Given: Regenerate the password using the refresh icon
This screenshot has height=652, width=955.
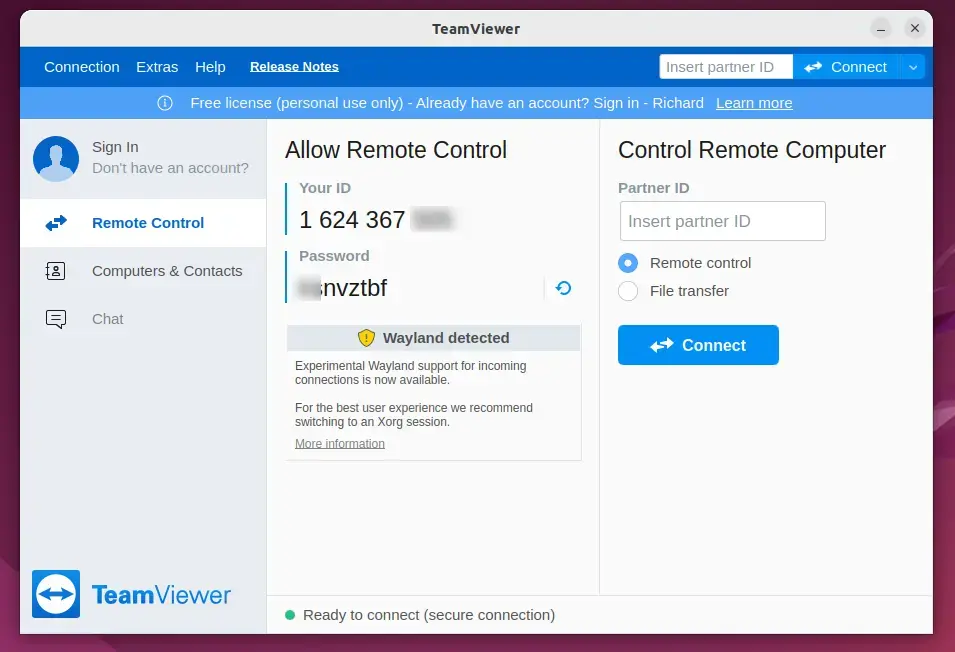Looking at the screenshot, I should [x=562, y=288].
